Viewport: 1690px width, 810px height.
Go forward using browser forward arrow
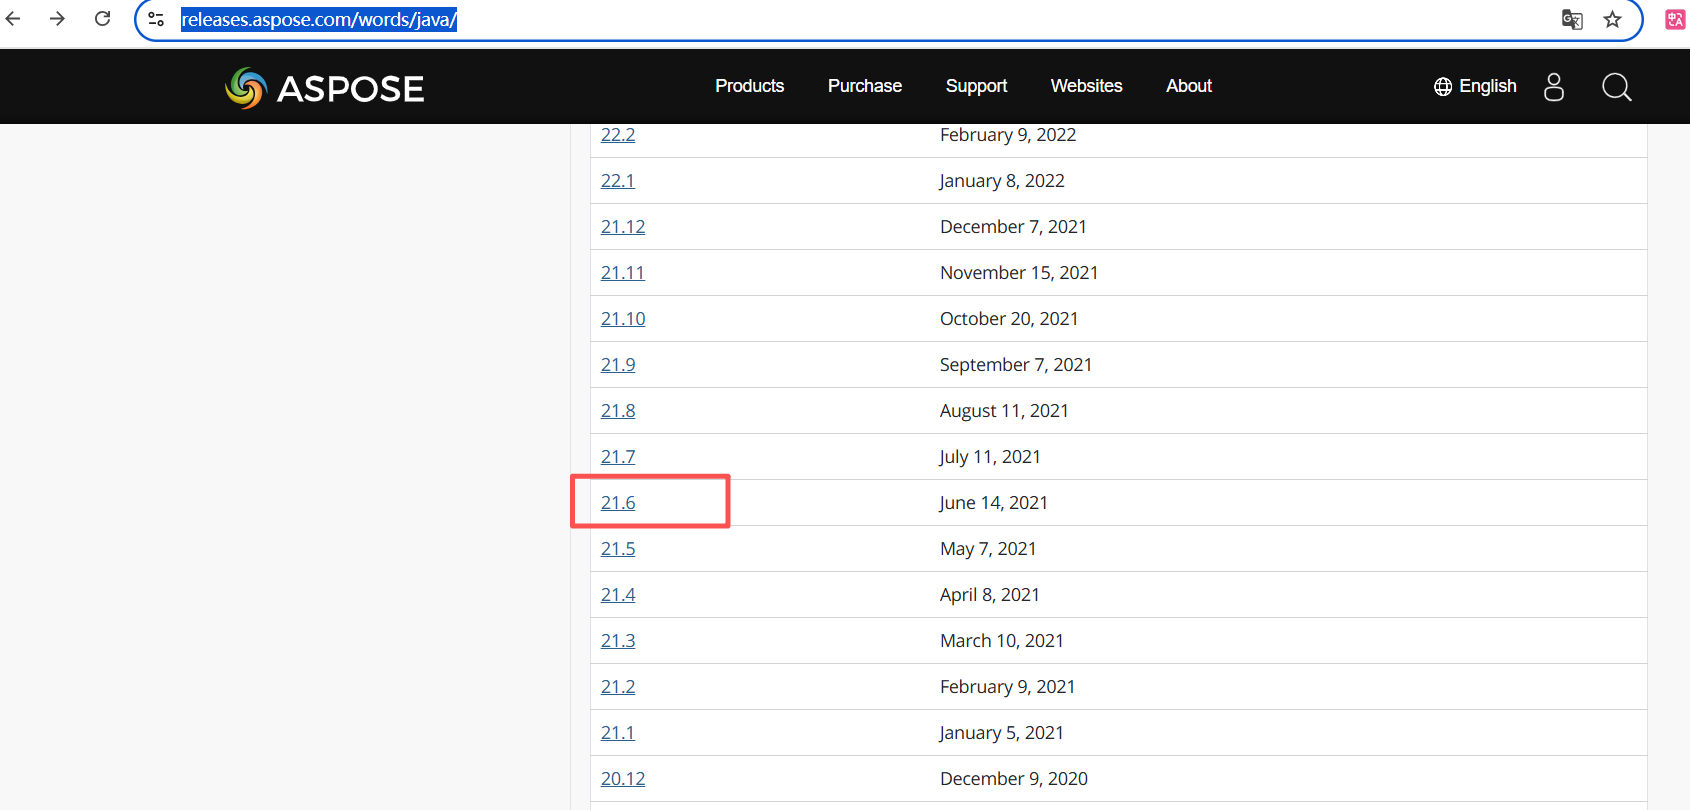(x=57, y=19)
